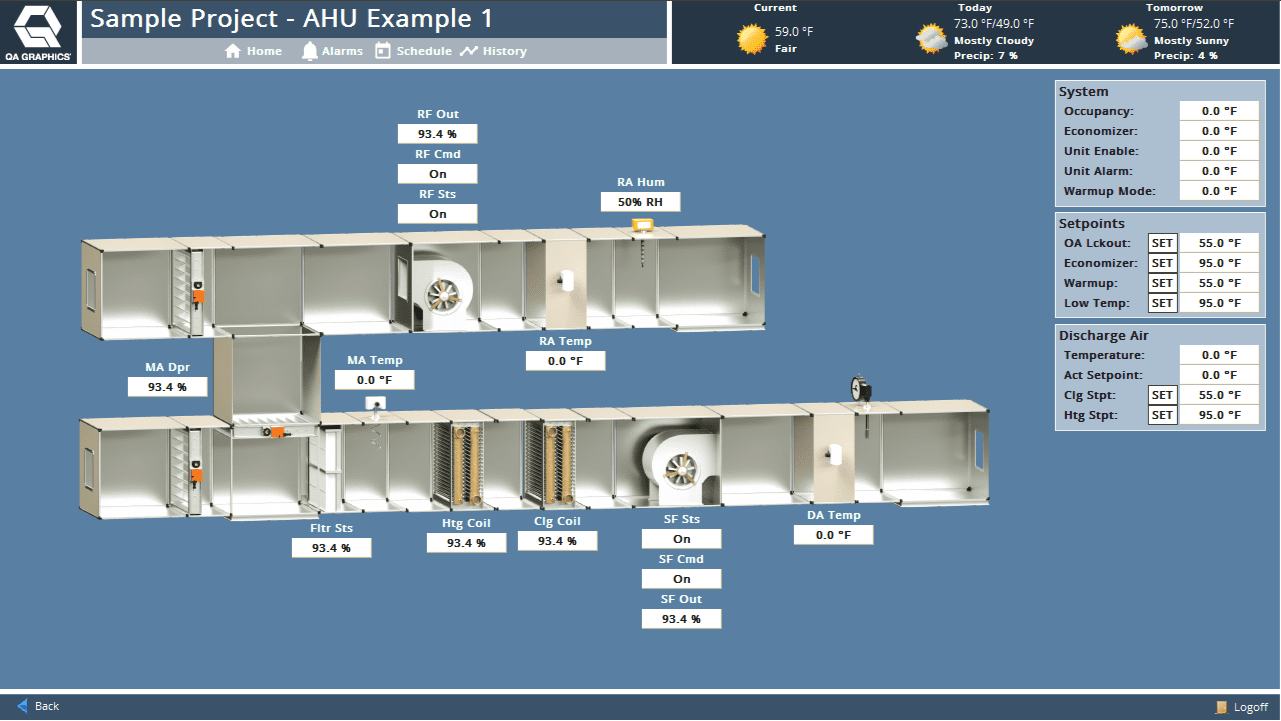This screenshot has height=721, width=1281.
Task: Click the RA Temp 0.0 °F value
Action: click(566, 361)
